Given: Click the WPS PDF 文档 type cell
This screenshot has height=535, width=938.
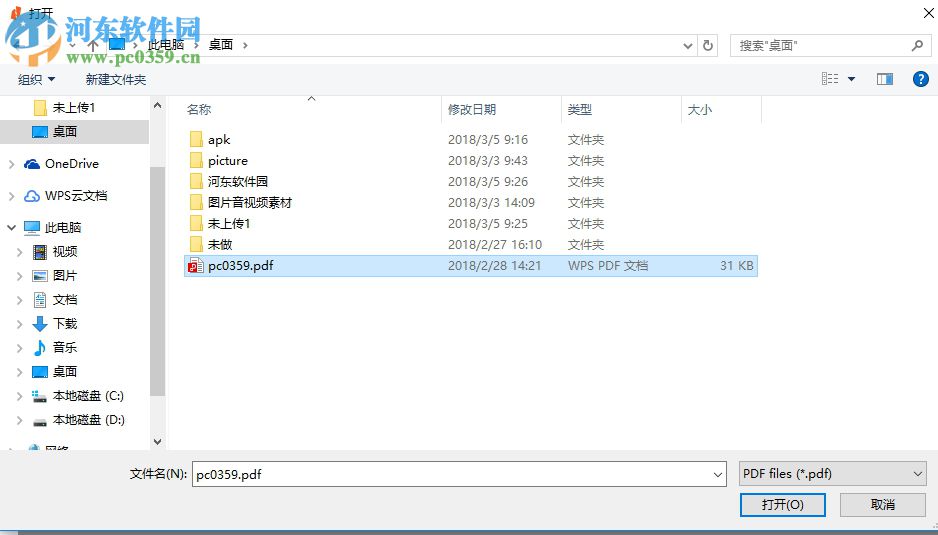Looking at the screenshot, I should [608, 266].
